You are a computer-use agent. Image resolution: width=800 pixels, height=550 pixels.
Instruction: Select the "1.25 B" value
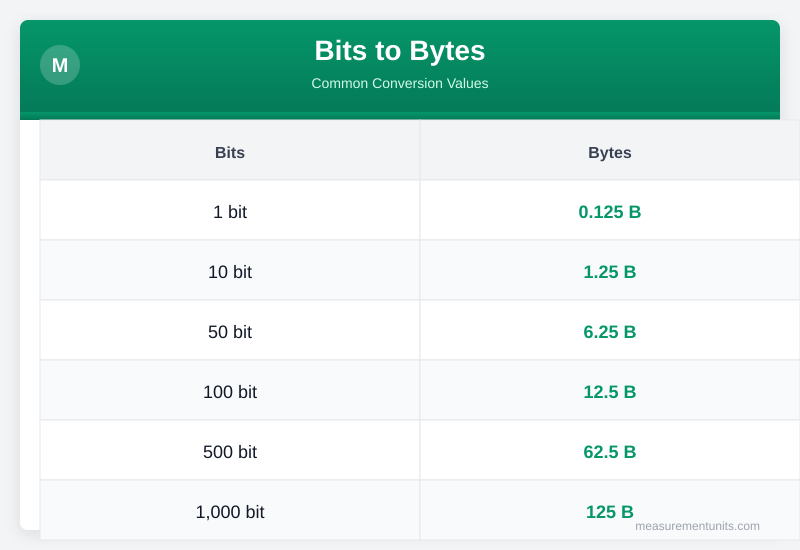pyautogui.click(x=610, y=272)
